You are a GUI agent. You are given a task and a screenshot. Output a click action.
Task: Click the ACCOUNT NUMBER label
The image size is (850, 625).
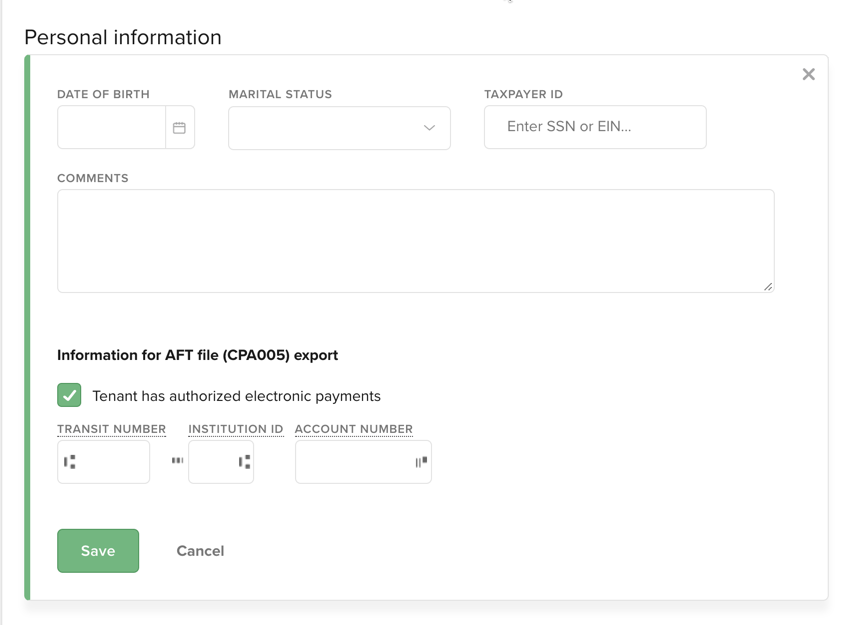click(353, 428)
